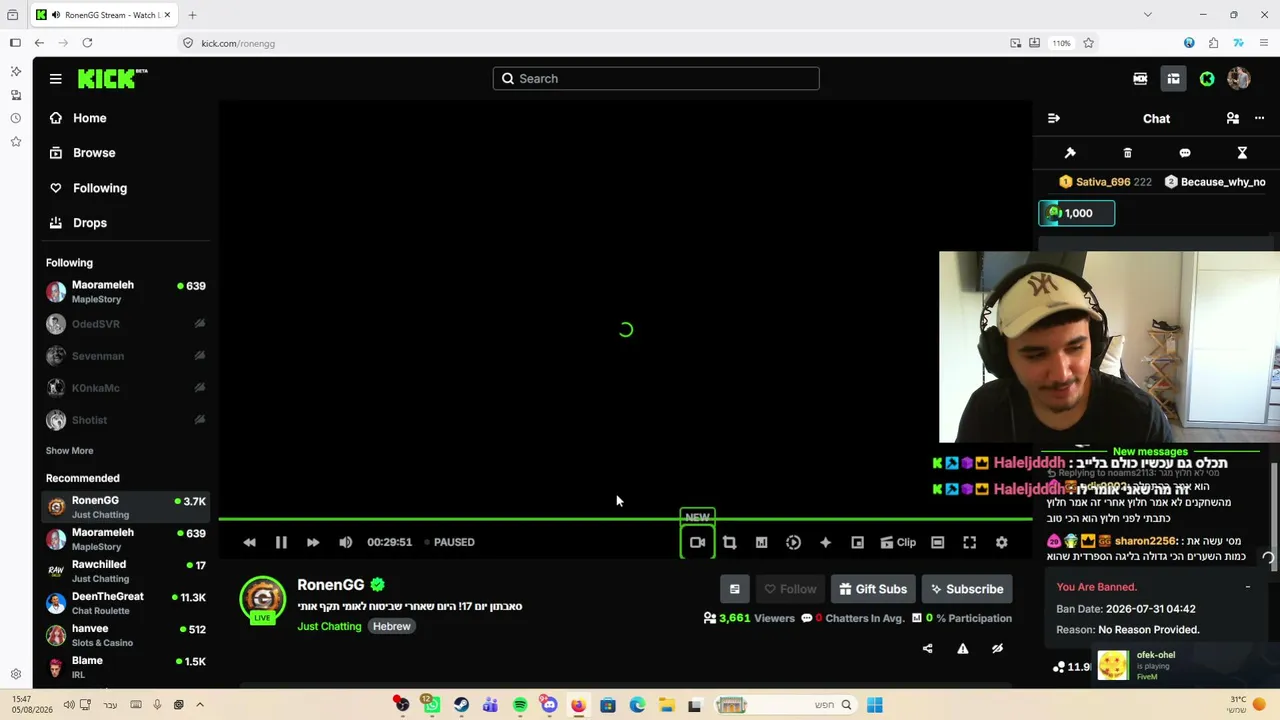Jump to New messages in chat

[x=1150, y=452]
